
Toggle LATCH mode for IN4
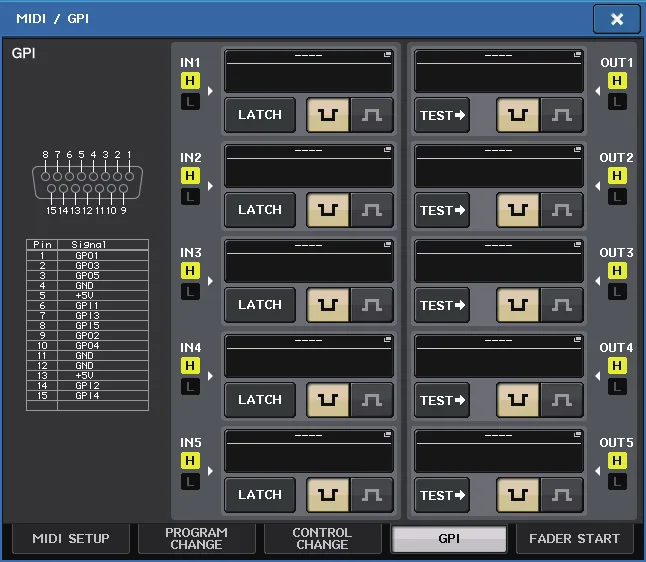point(260,400)
